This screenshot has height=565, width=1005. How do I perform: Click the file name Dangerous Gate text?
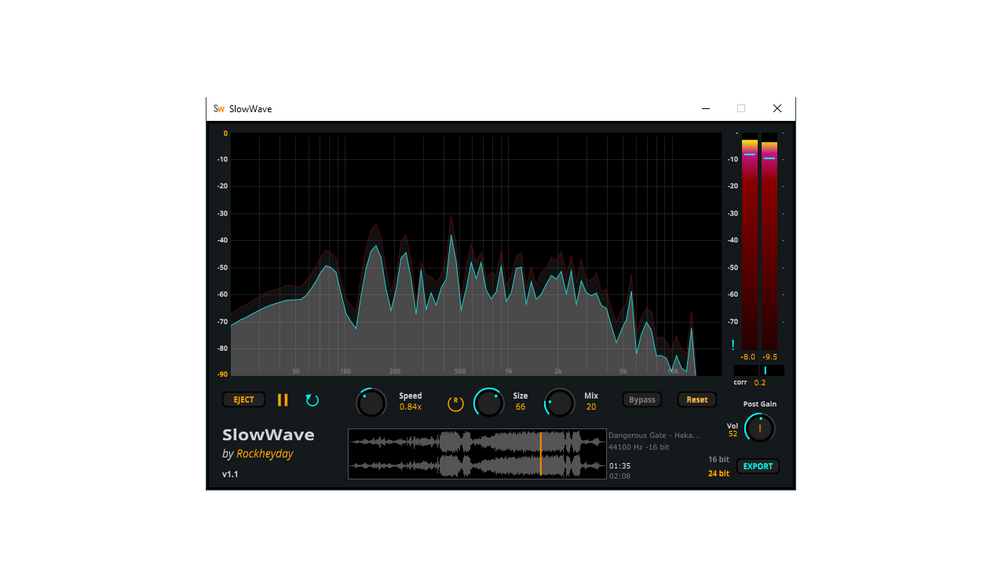click(654, 435)
